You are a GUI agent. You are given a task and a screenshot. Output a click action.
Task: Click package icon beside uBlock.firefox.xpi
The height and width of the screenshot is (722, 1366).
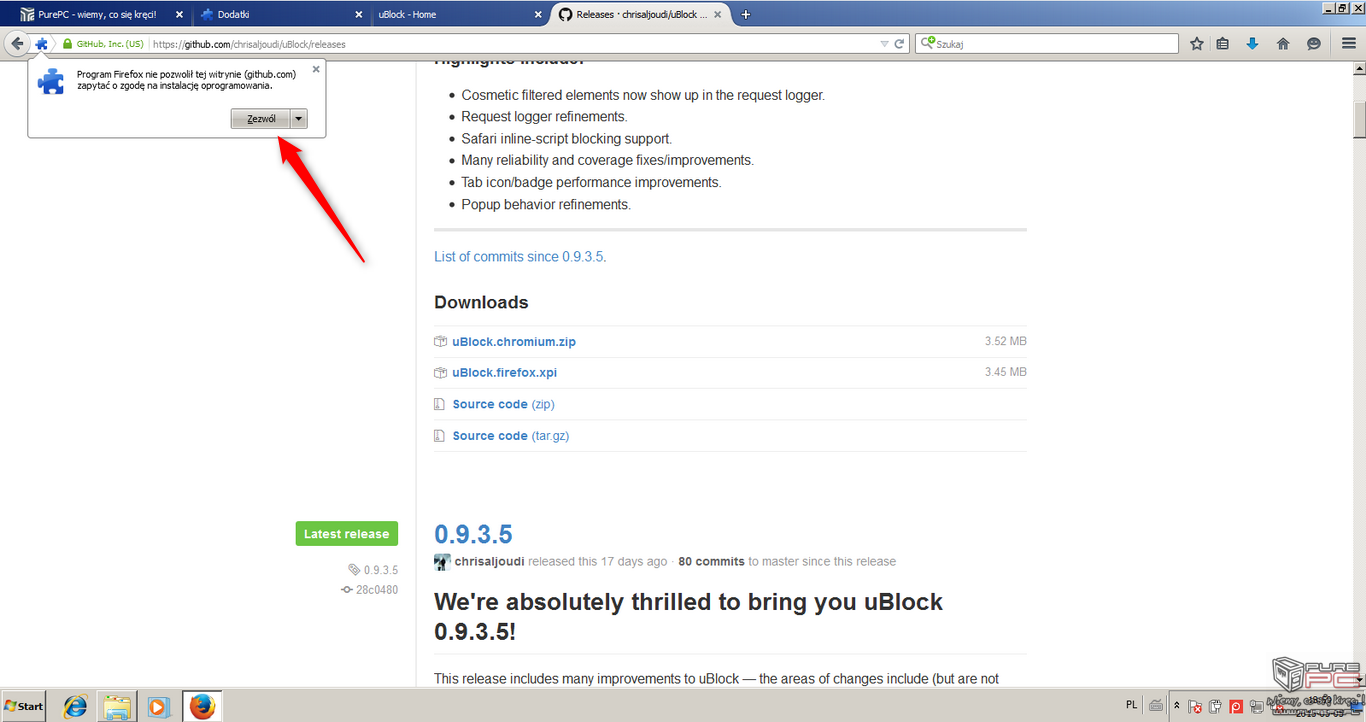[x=440, y=373]
